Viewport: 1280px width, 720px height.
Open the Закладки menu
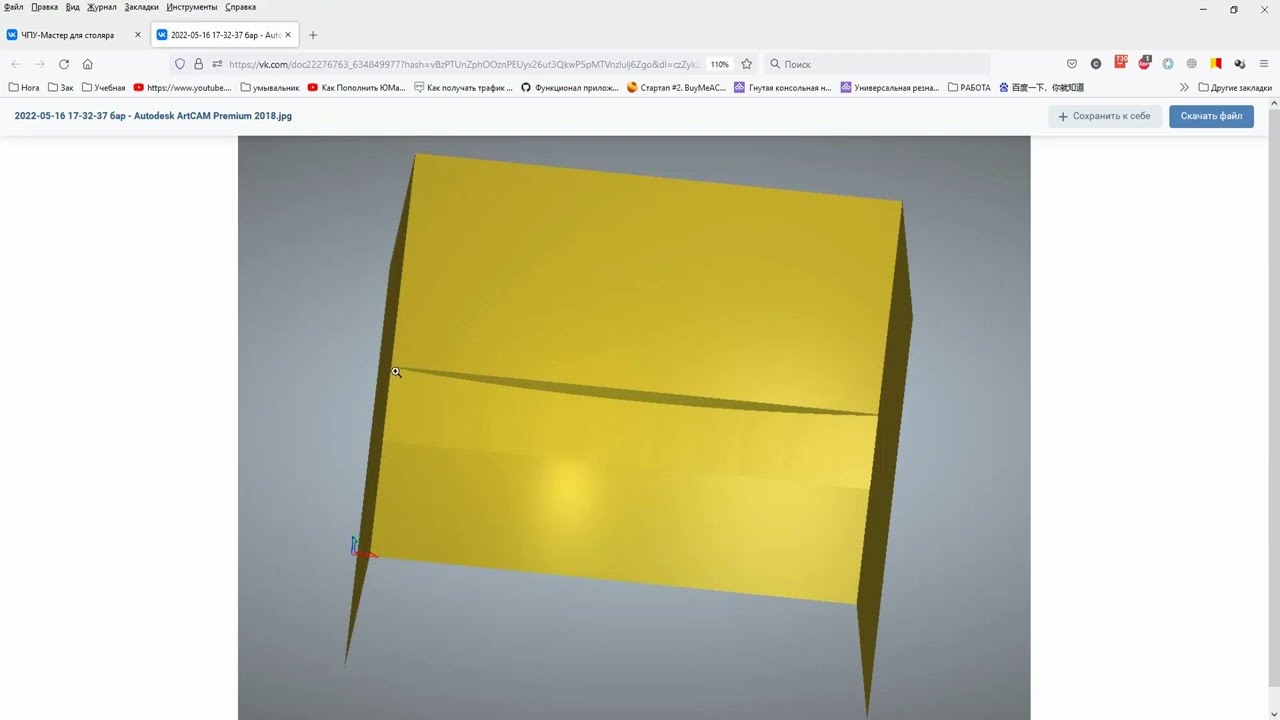coord(141,7)
